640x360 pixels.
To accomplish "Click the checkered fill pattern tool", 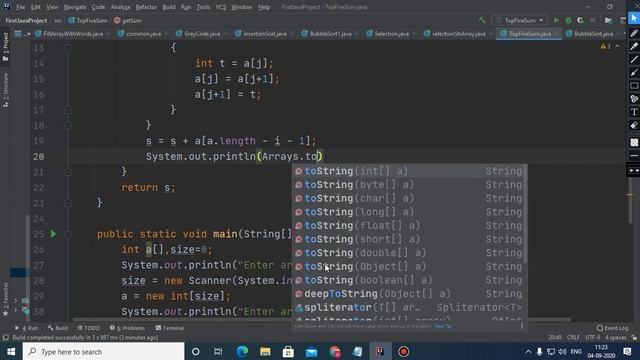I will tap(634, 142).
